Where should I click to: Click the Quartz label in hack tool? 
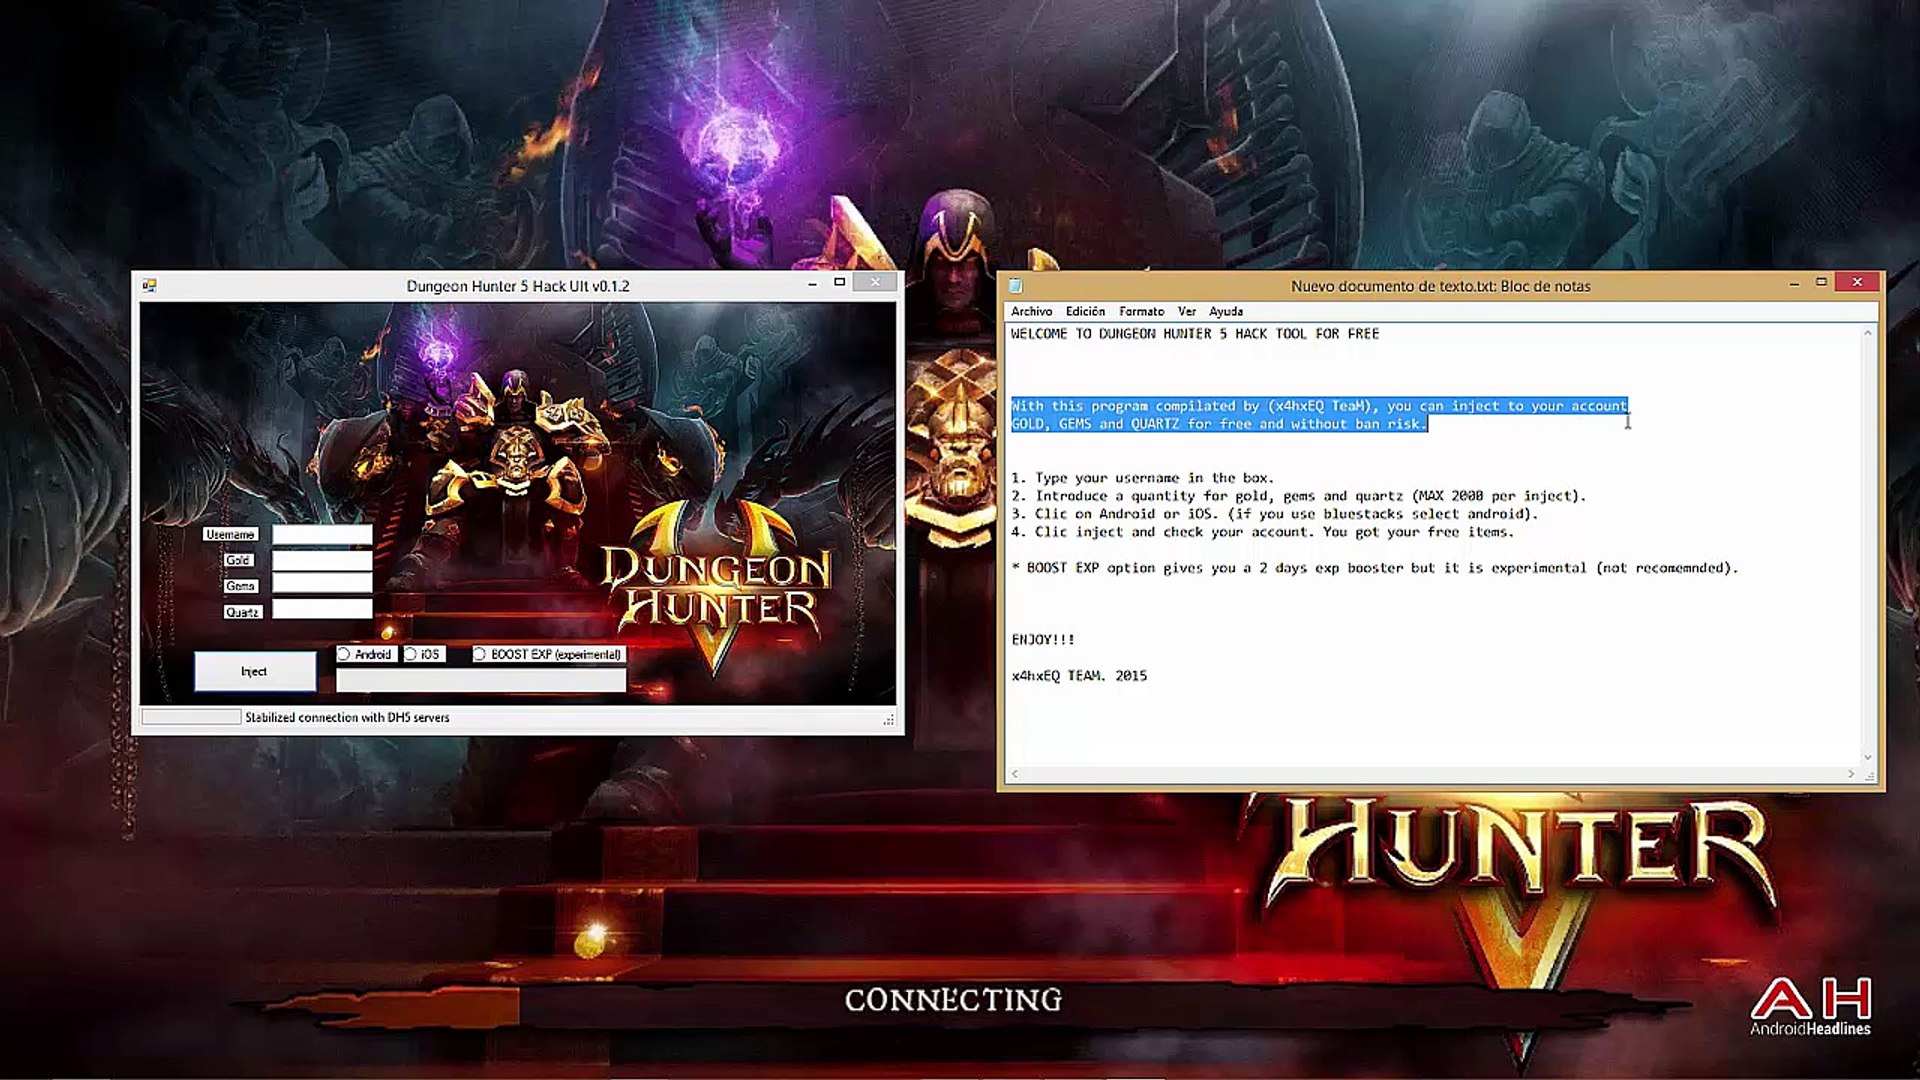click(x=243, y=612)
